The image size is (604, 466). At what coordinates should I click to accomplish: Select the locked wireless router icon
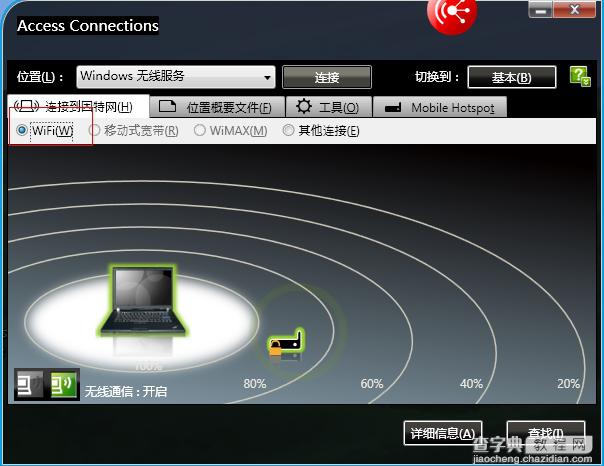click(x=286, y=342)
